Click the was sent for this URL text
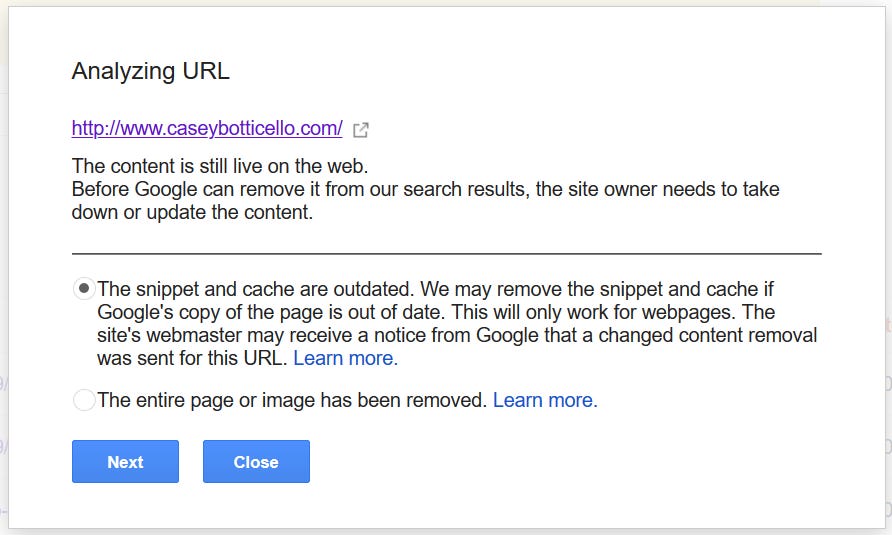The width and height of the screenshot is (892, 535). coord(192,359)
